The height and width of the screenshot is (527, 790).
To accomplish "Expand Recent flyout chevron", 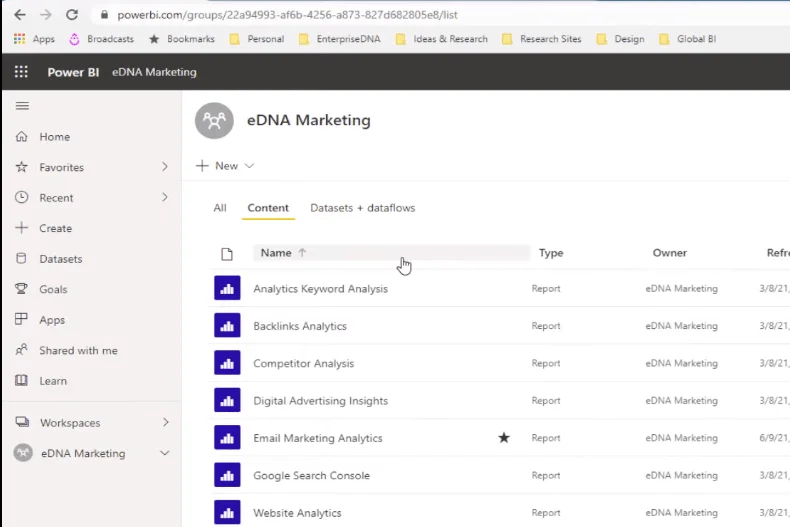I will point(165,197).
